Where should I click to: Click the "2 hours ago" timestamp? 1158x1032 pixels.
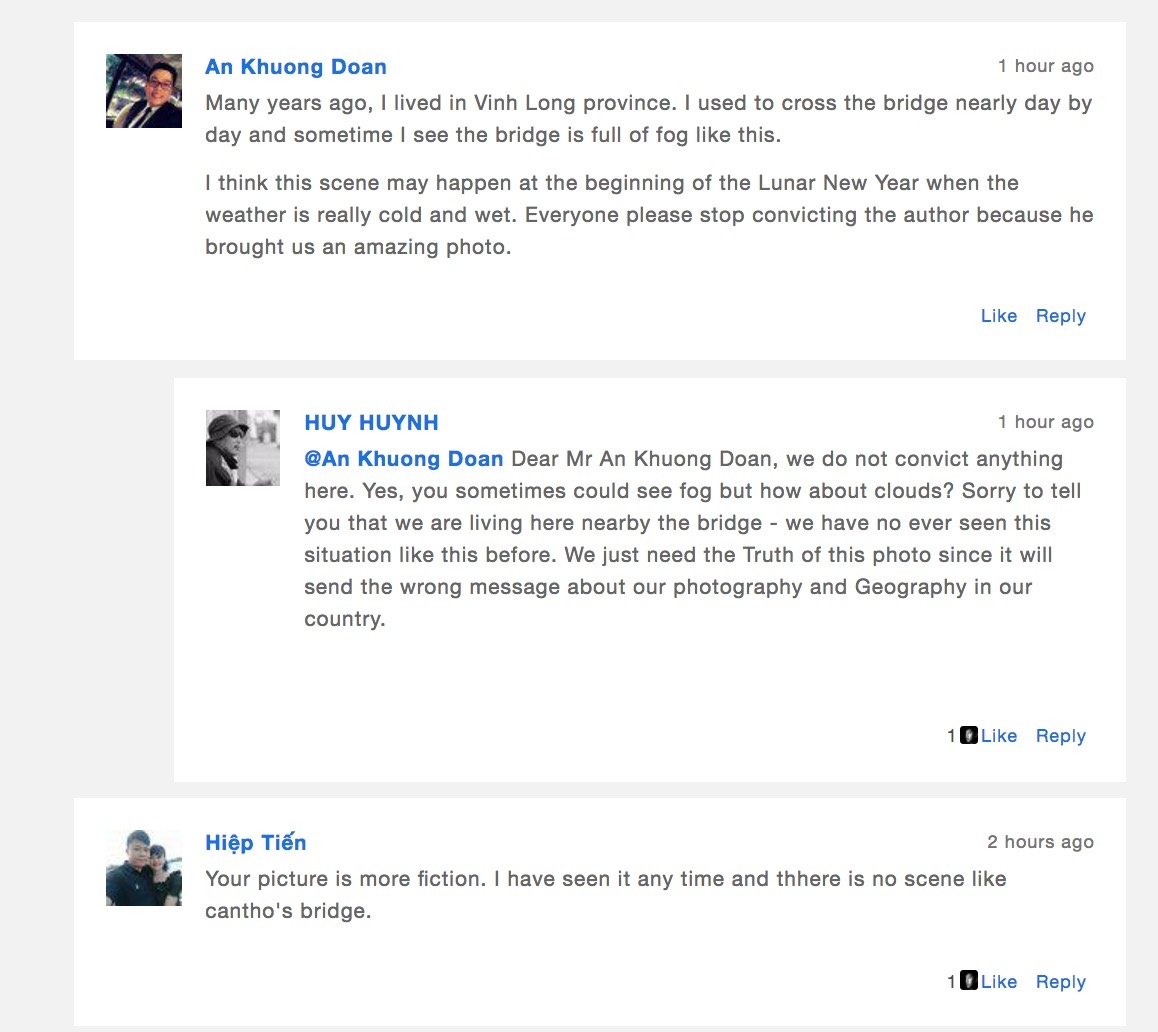[x=1040, y=842]
